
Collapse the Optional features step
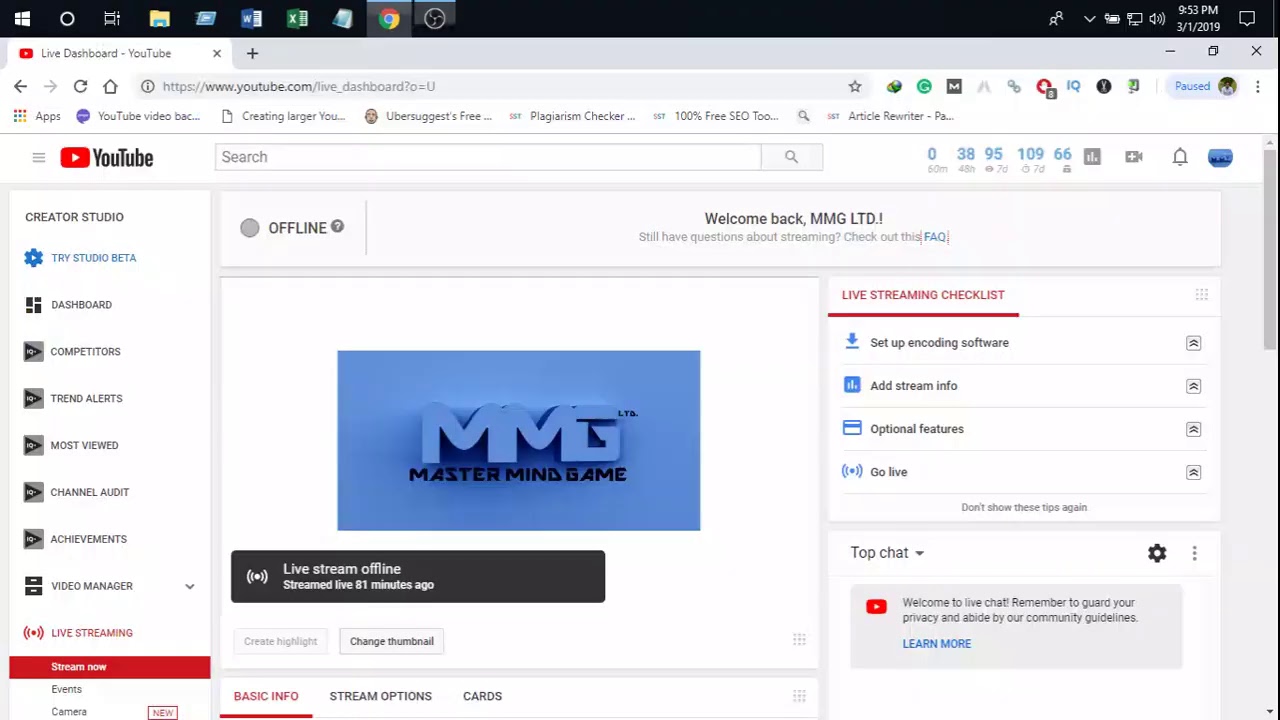pyautogui.click(x=1193, y=429)
